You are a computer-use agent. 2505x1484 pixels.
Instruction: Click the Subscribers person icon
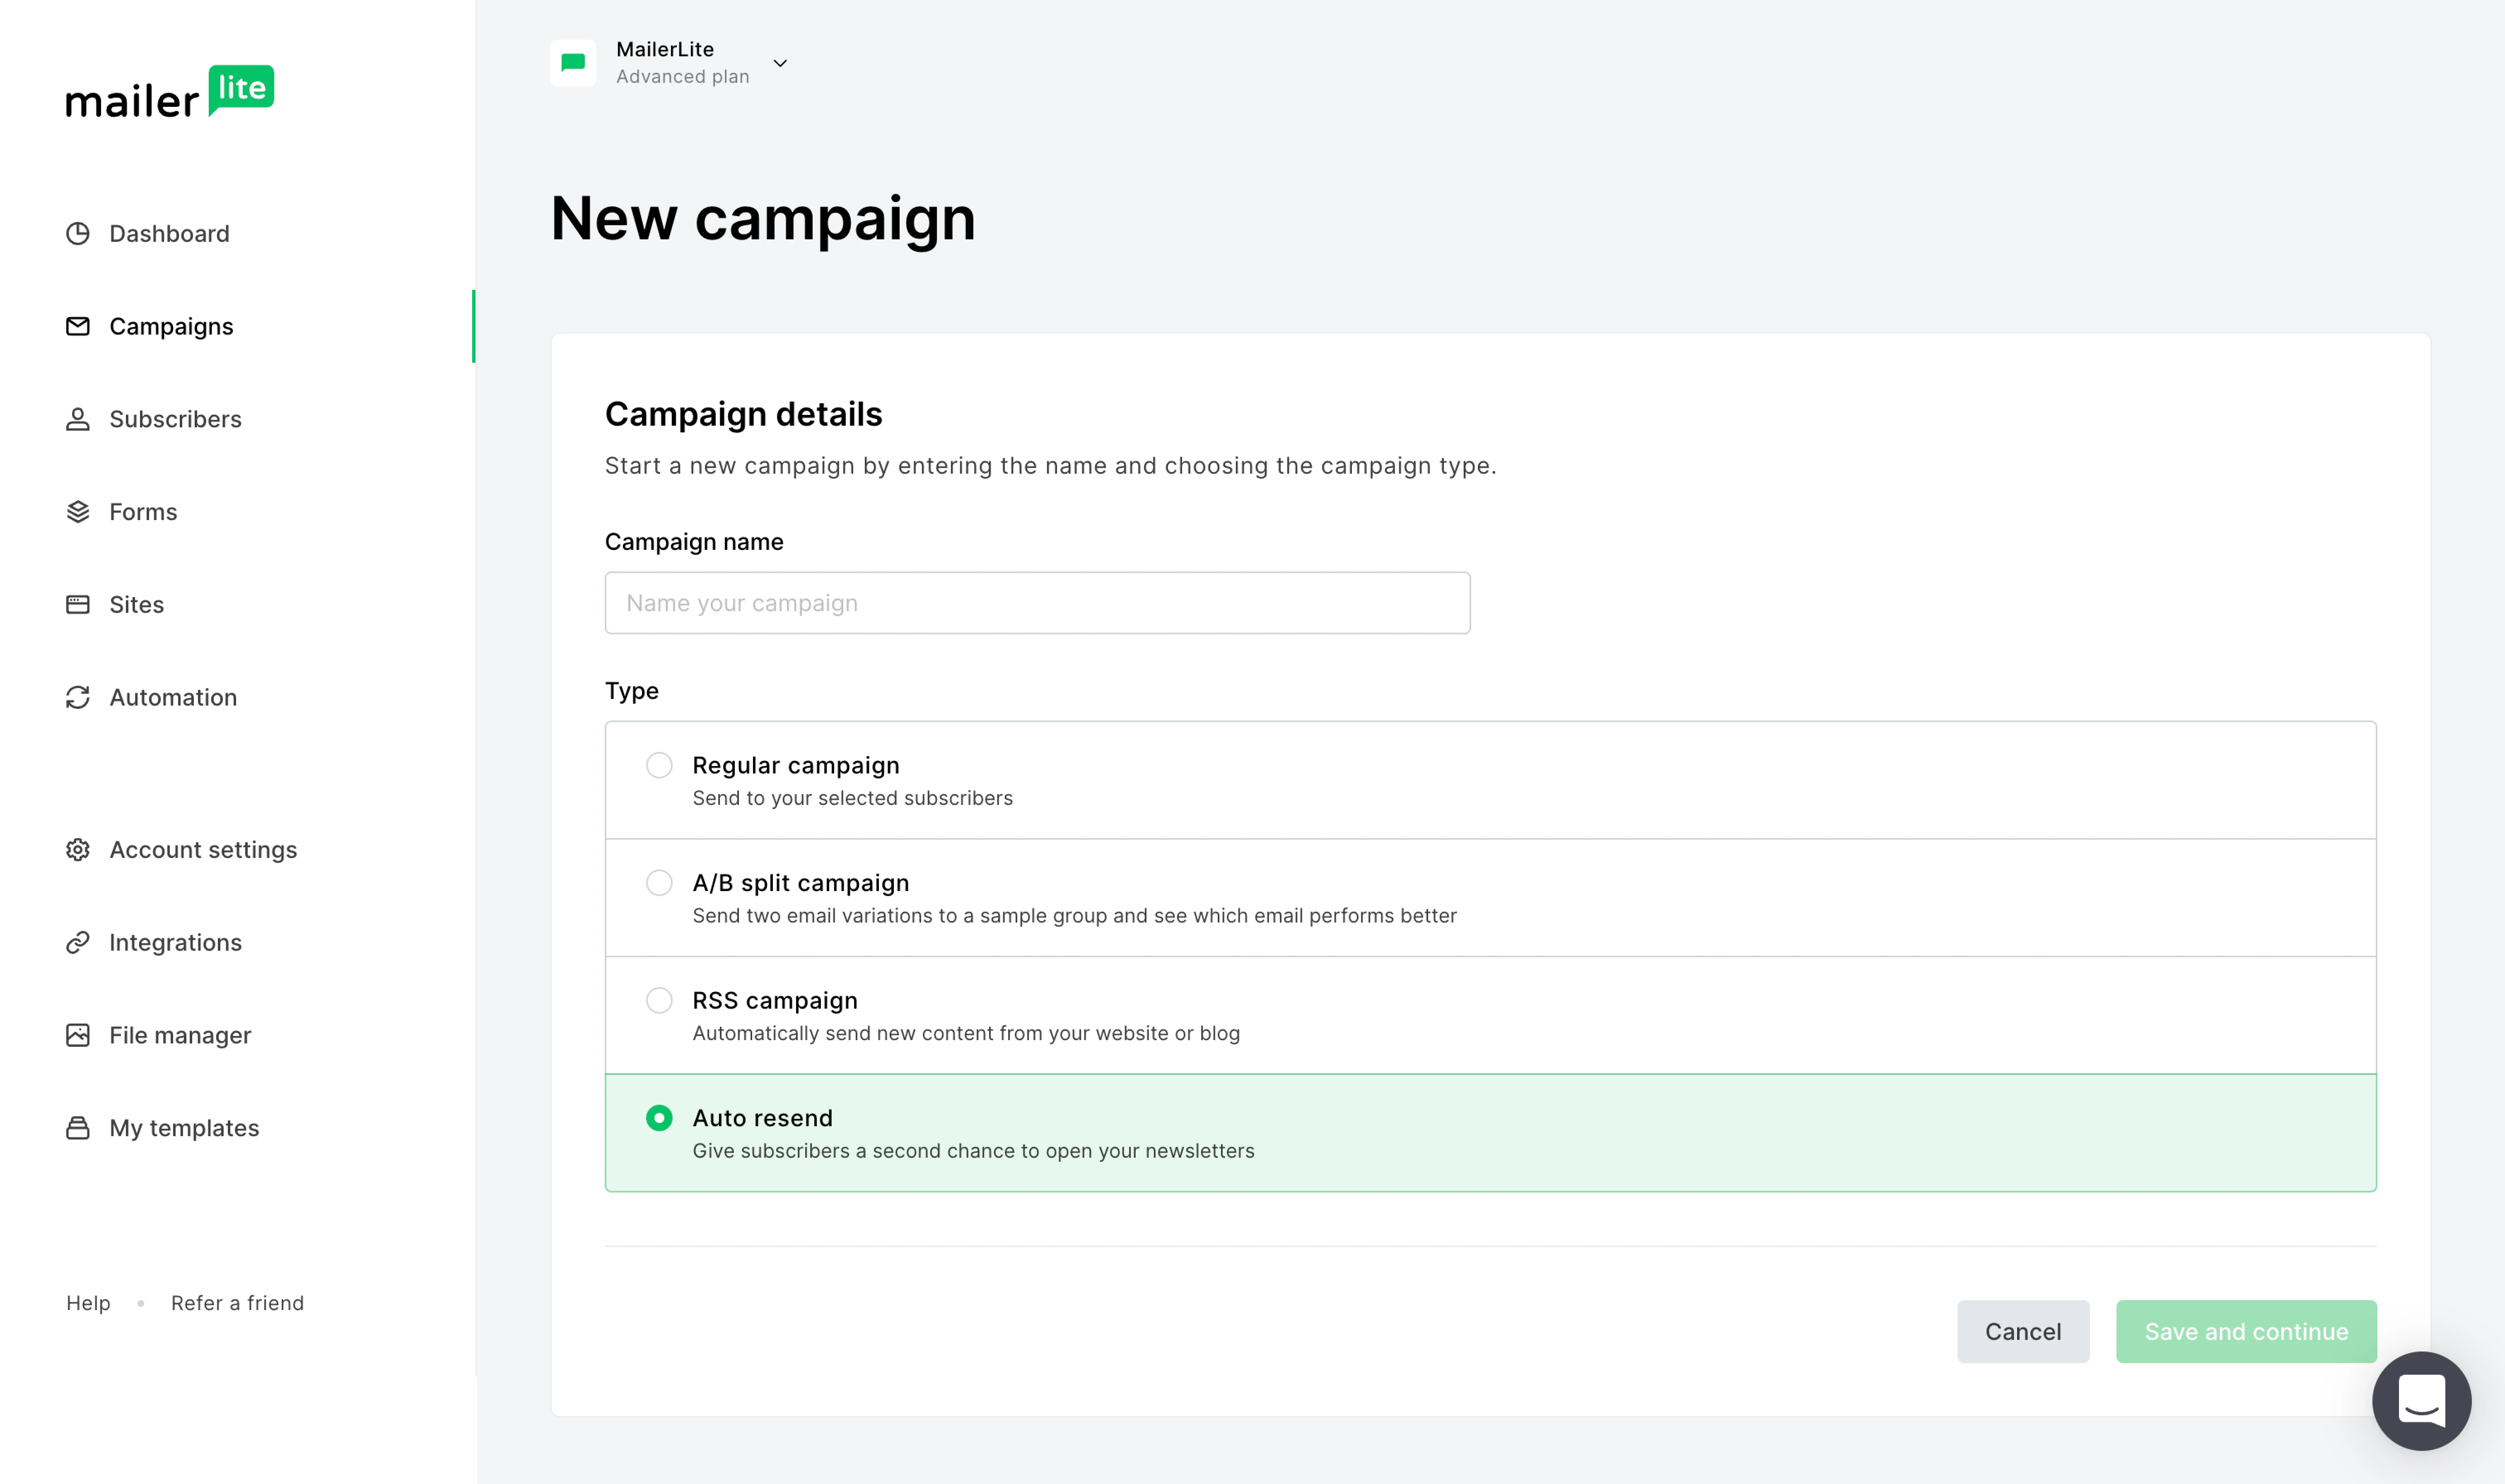pos(78,419)
